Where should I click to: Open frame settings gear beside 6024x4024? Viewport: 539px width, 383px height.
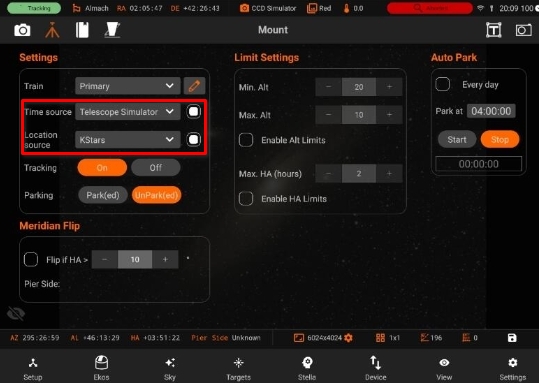tap(348, 338)
